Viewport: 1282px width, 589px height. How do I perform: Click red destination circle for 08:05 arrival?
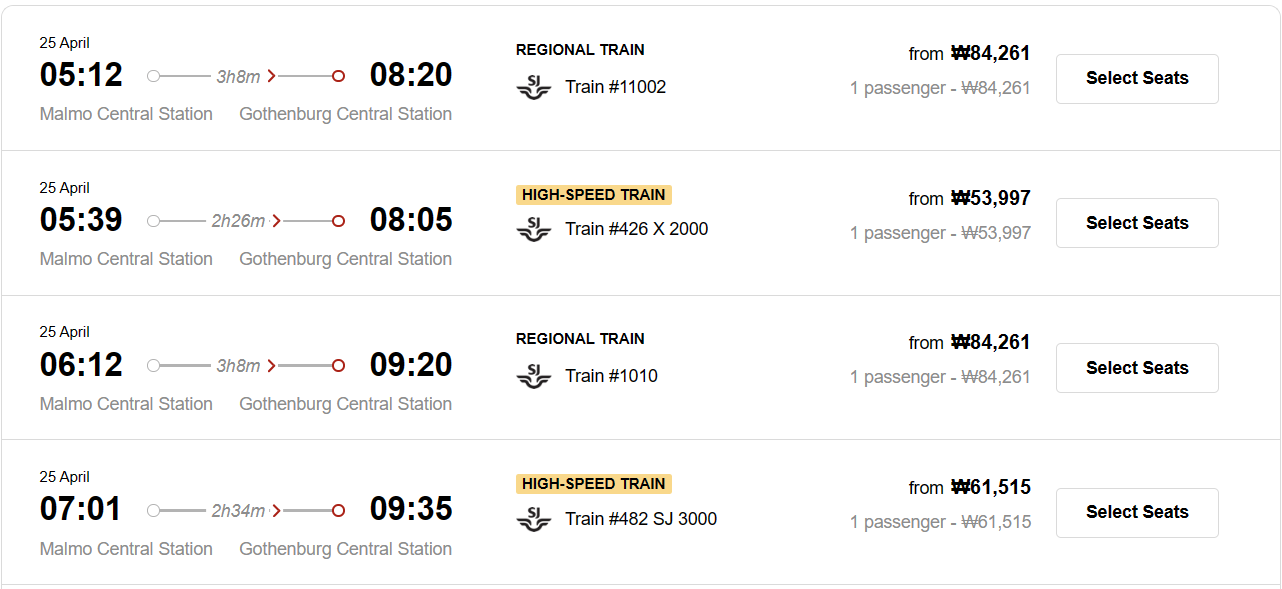tap(338, 221)
